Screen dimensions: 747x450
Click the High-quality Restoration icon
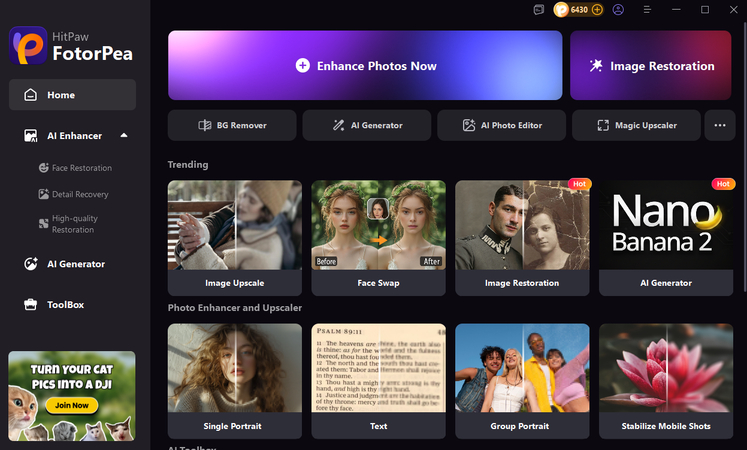coord(43,224)
